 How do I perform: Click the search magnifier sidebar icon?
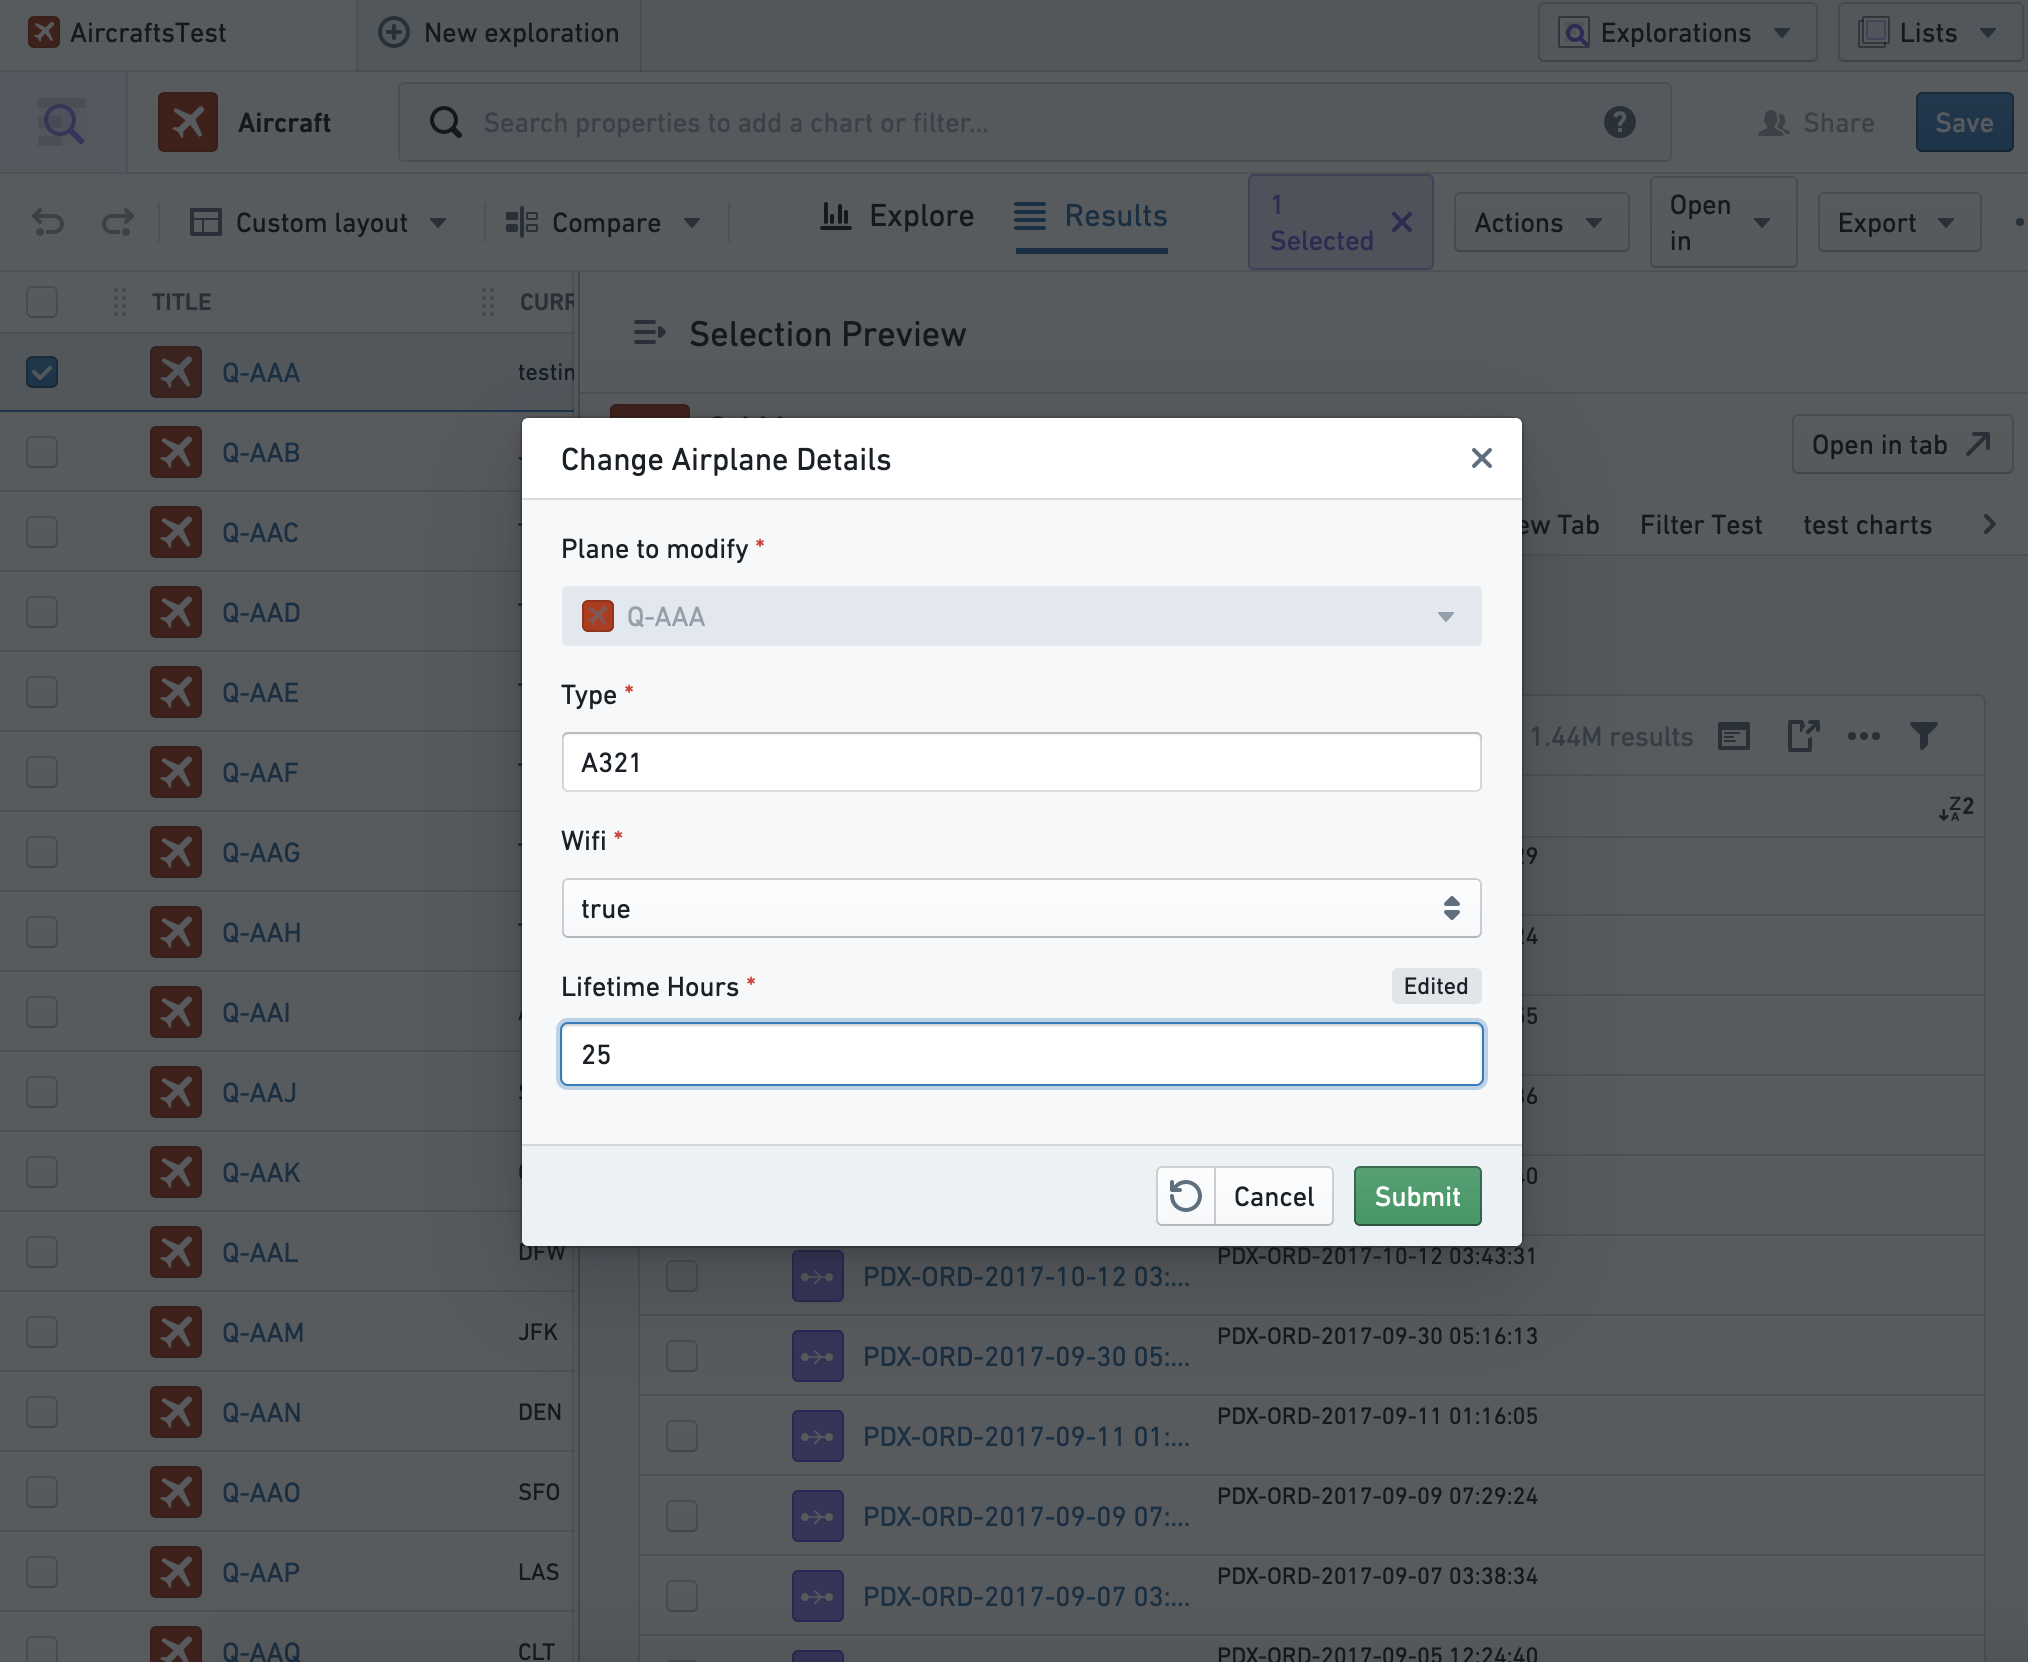coord(63,123)
